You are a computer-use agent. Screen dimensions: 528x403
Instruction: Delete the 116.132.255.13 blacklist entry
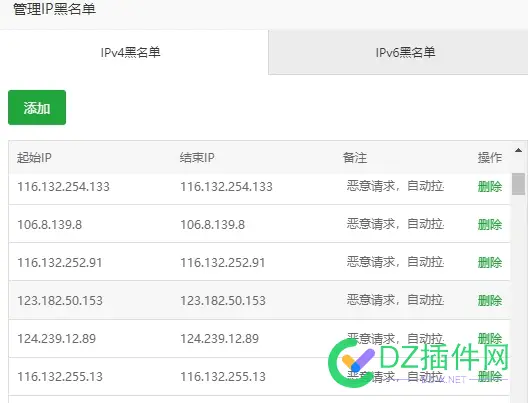click(x=490, y=376)
